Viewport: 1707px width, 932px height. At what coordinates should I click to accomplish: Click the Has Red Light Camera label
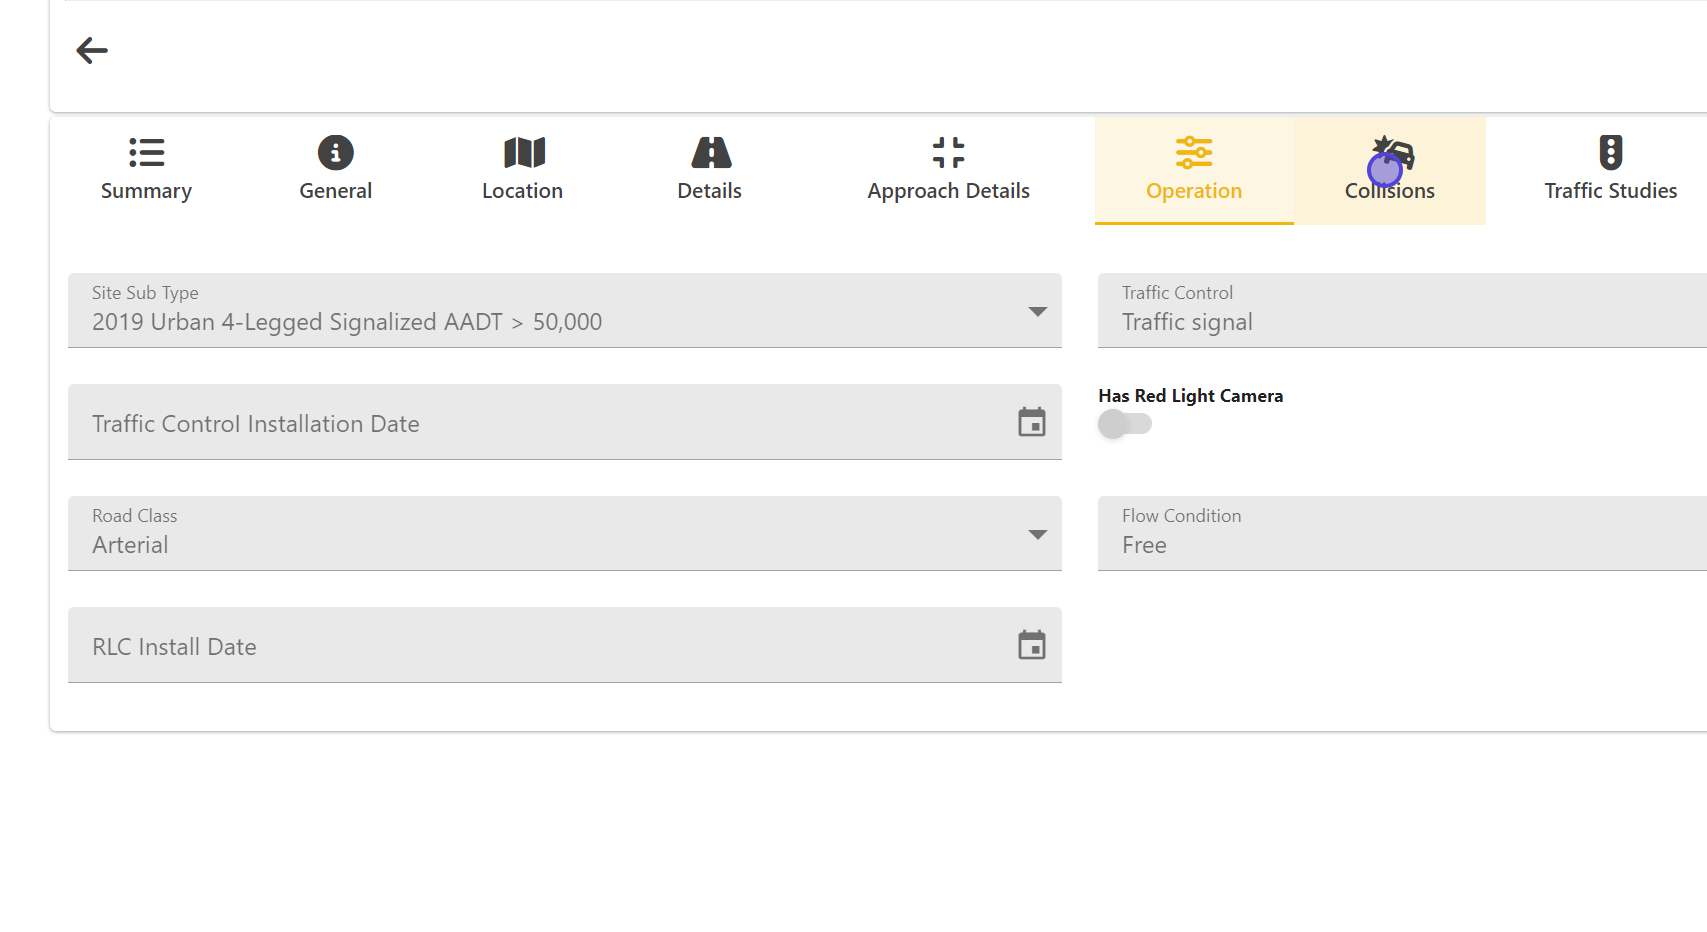pos(1190,396)
